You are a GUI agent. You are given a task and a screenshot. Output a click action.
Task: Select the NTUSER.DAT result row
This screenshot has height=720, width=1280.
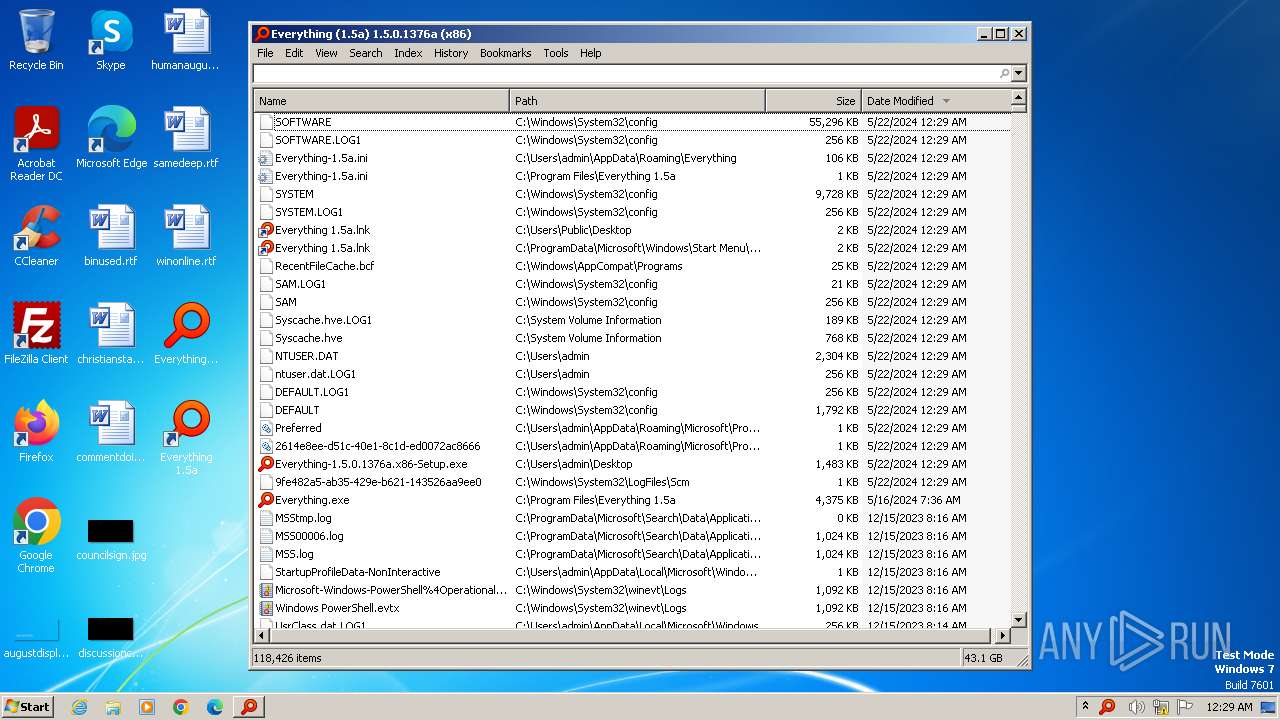(632, 356)
